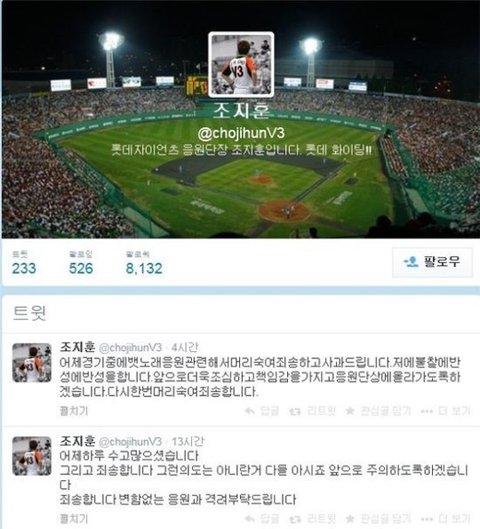Click avatar thumbnail on first tweet

32,363
